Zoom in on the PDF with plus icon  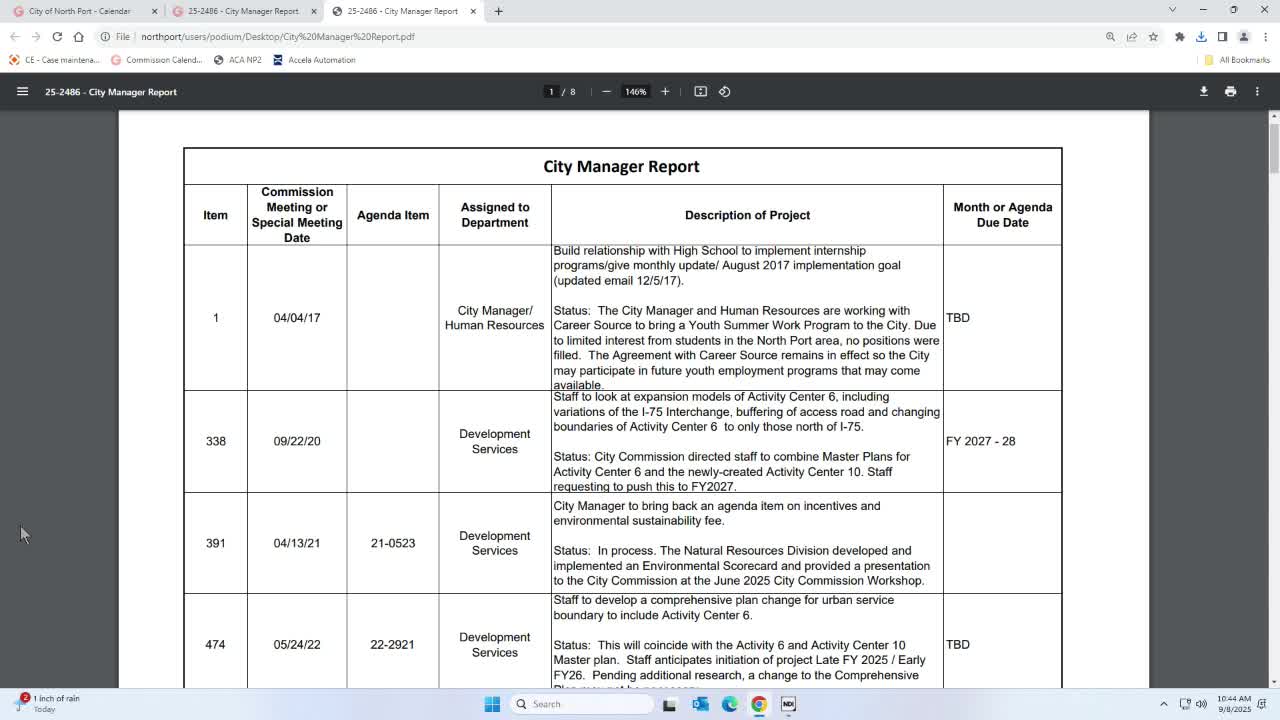point(665,91)
